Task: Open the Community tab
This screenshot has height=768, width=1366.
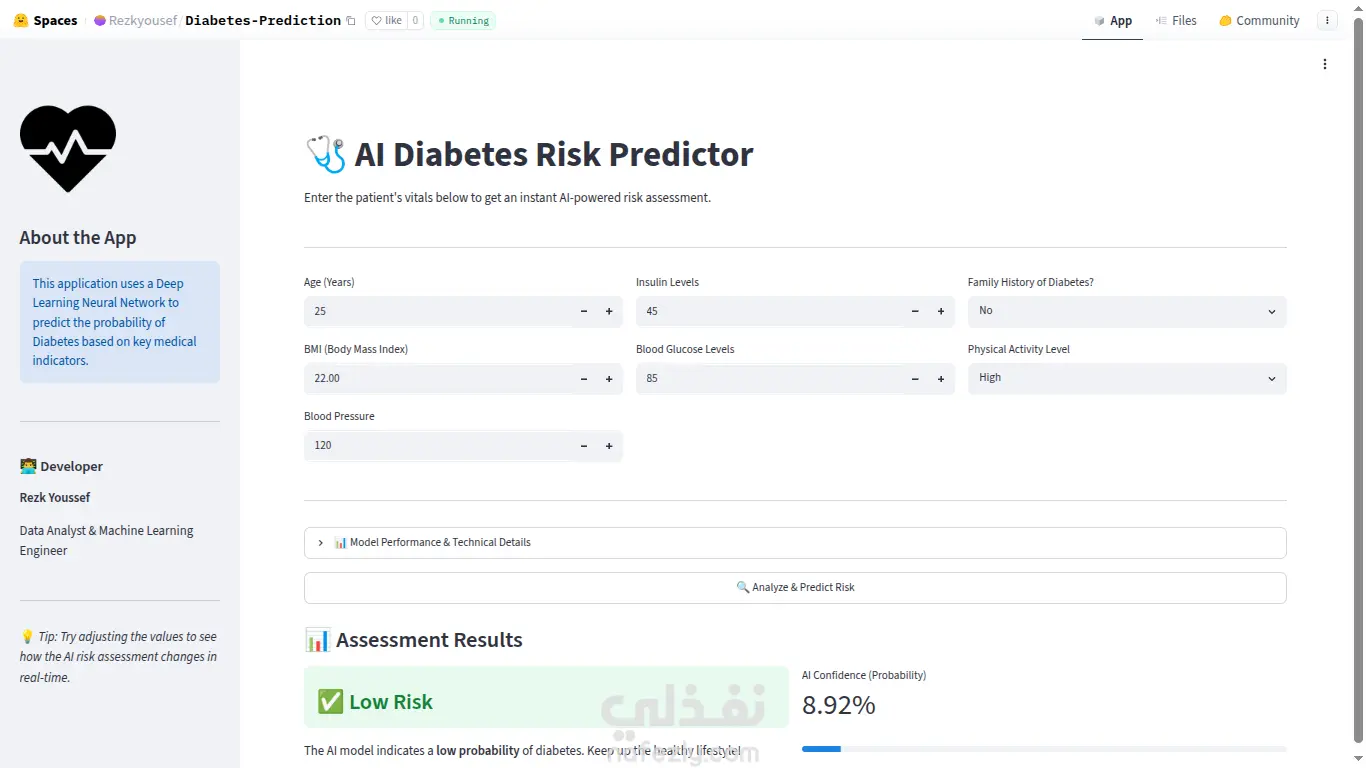Action: 1259,20
